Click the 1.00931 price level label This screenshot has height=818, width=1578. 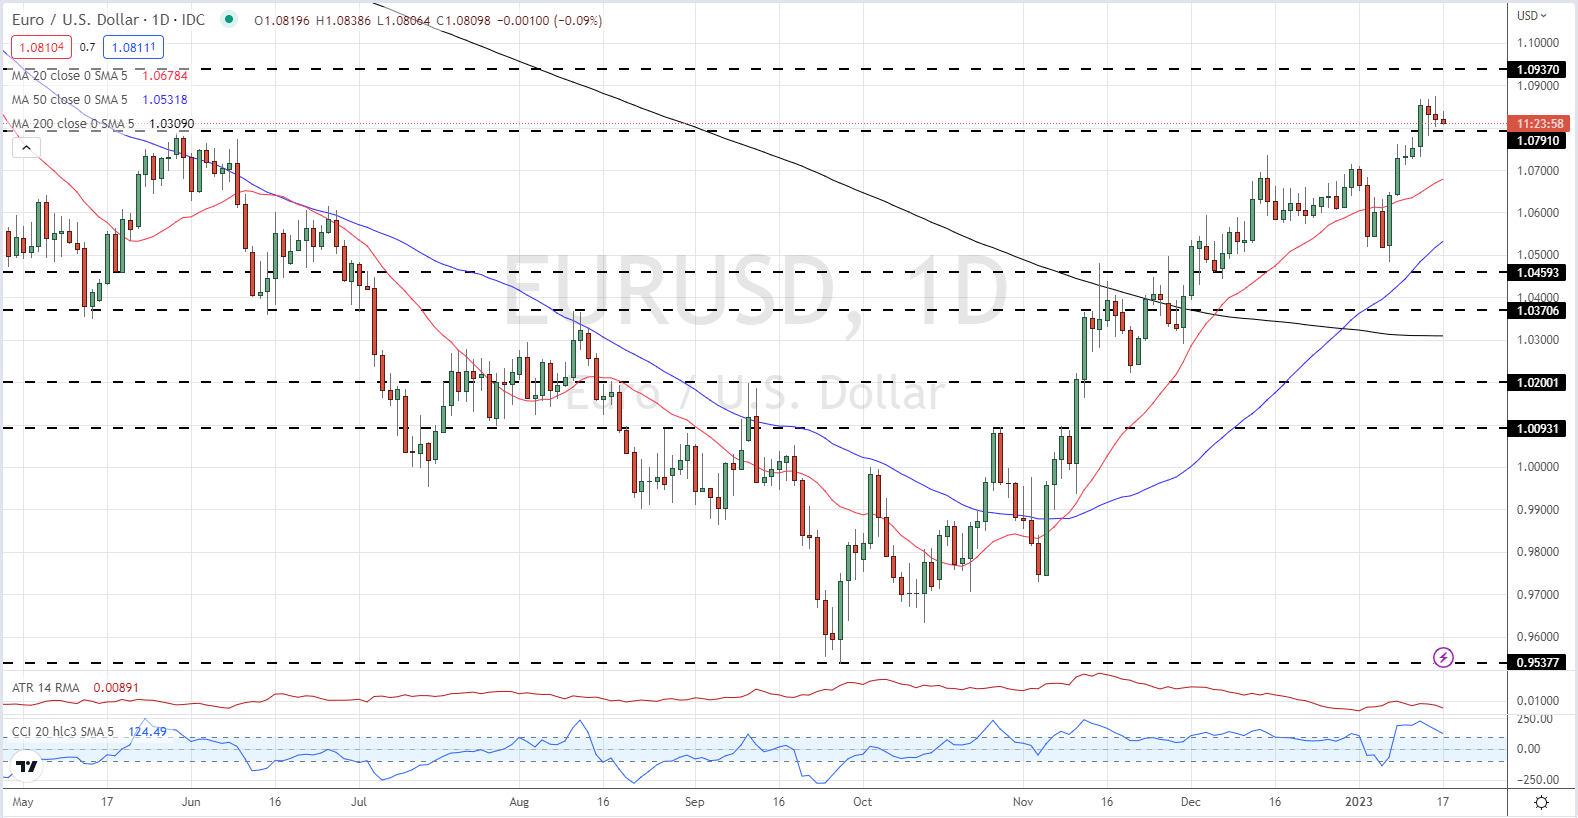[1538, 429]
